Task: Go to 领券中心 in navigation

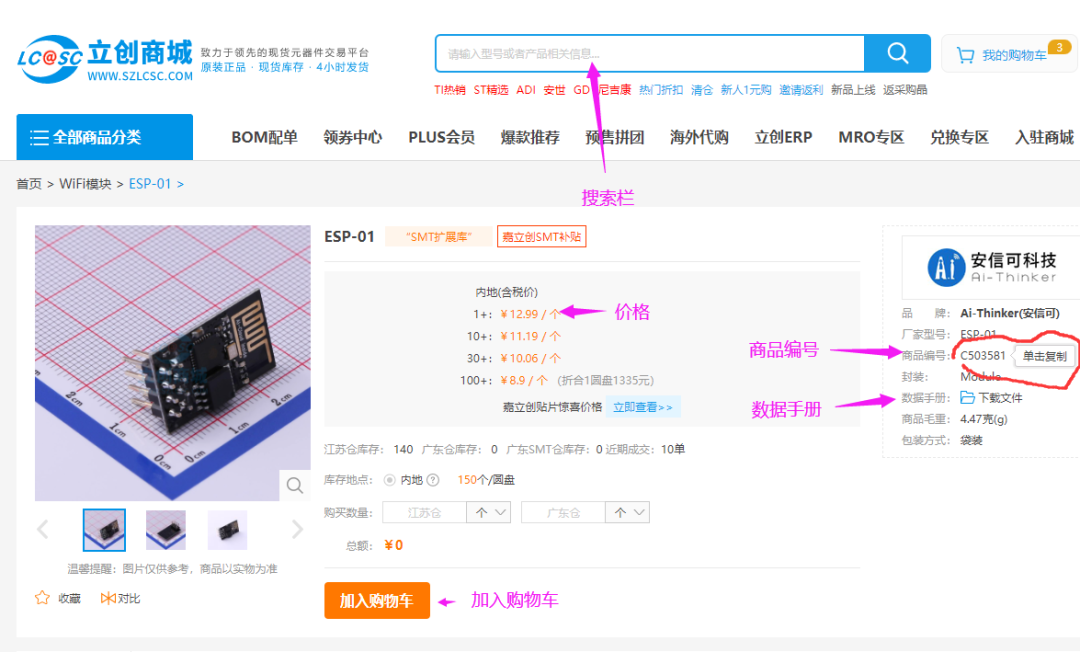Action: pyautogui.click(x=353, y=138)
